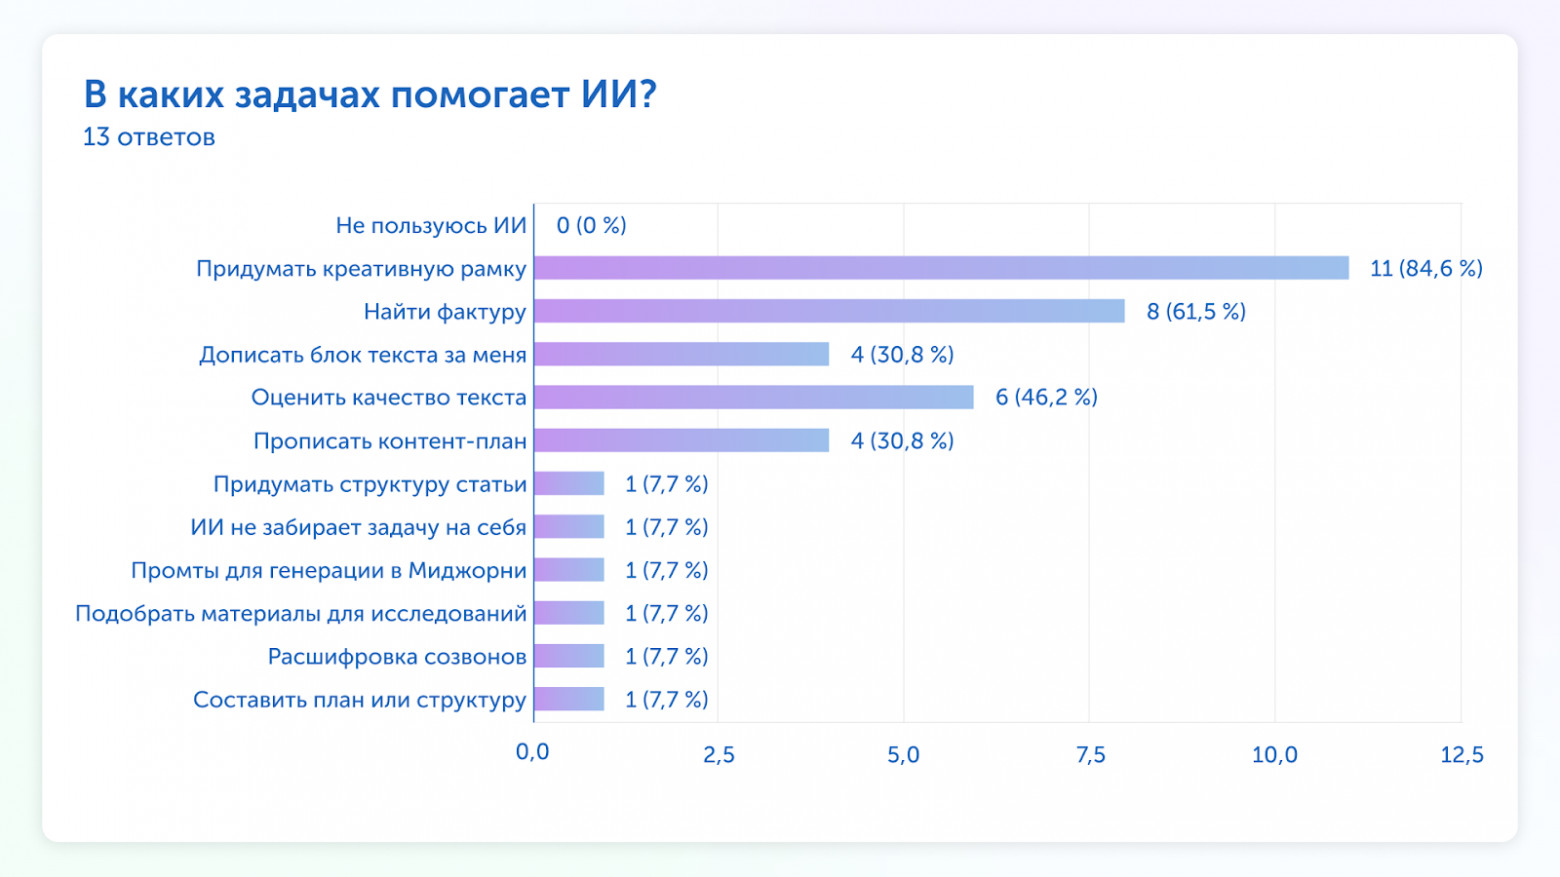Click the 'Подобрать материалы для исследований' label
The image size is (1560, 877).
coord(302,613)
